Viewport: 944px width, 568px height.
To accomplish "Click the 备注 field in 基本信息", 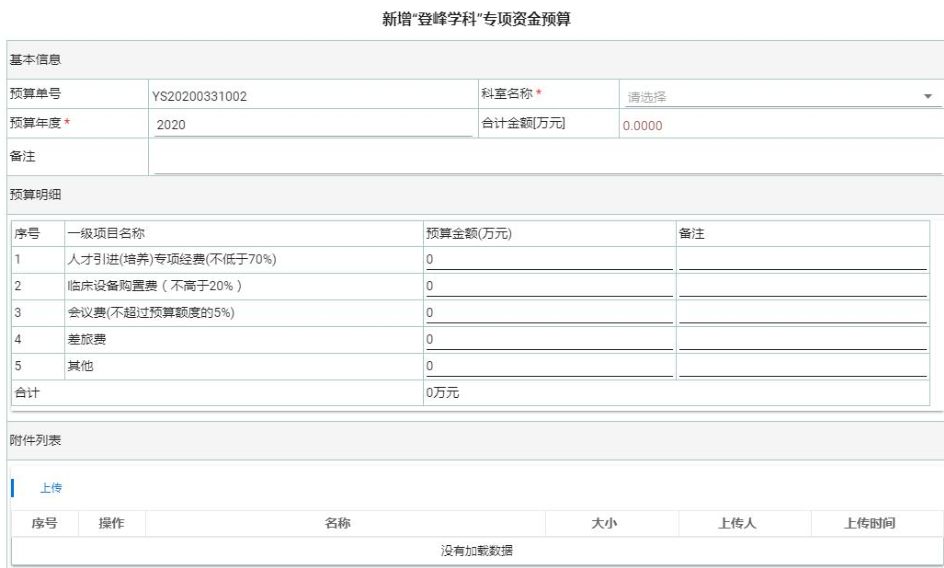I will point(545,157).
